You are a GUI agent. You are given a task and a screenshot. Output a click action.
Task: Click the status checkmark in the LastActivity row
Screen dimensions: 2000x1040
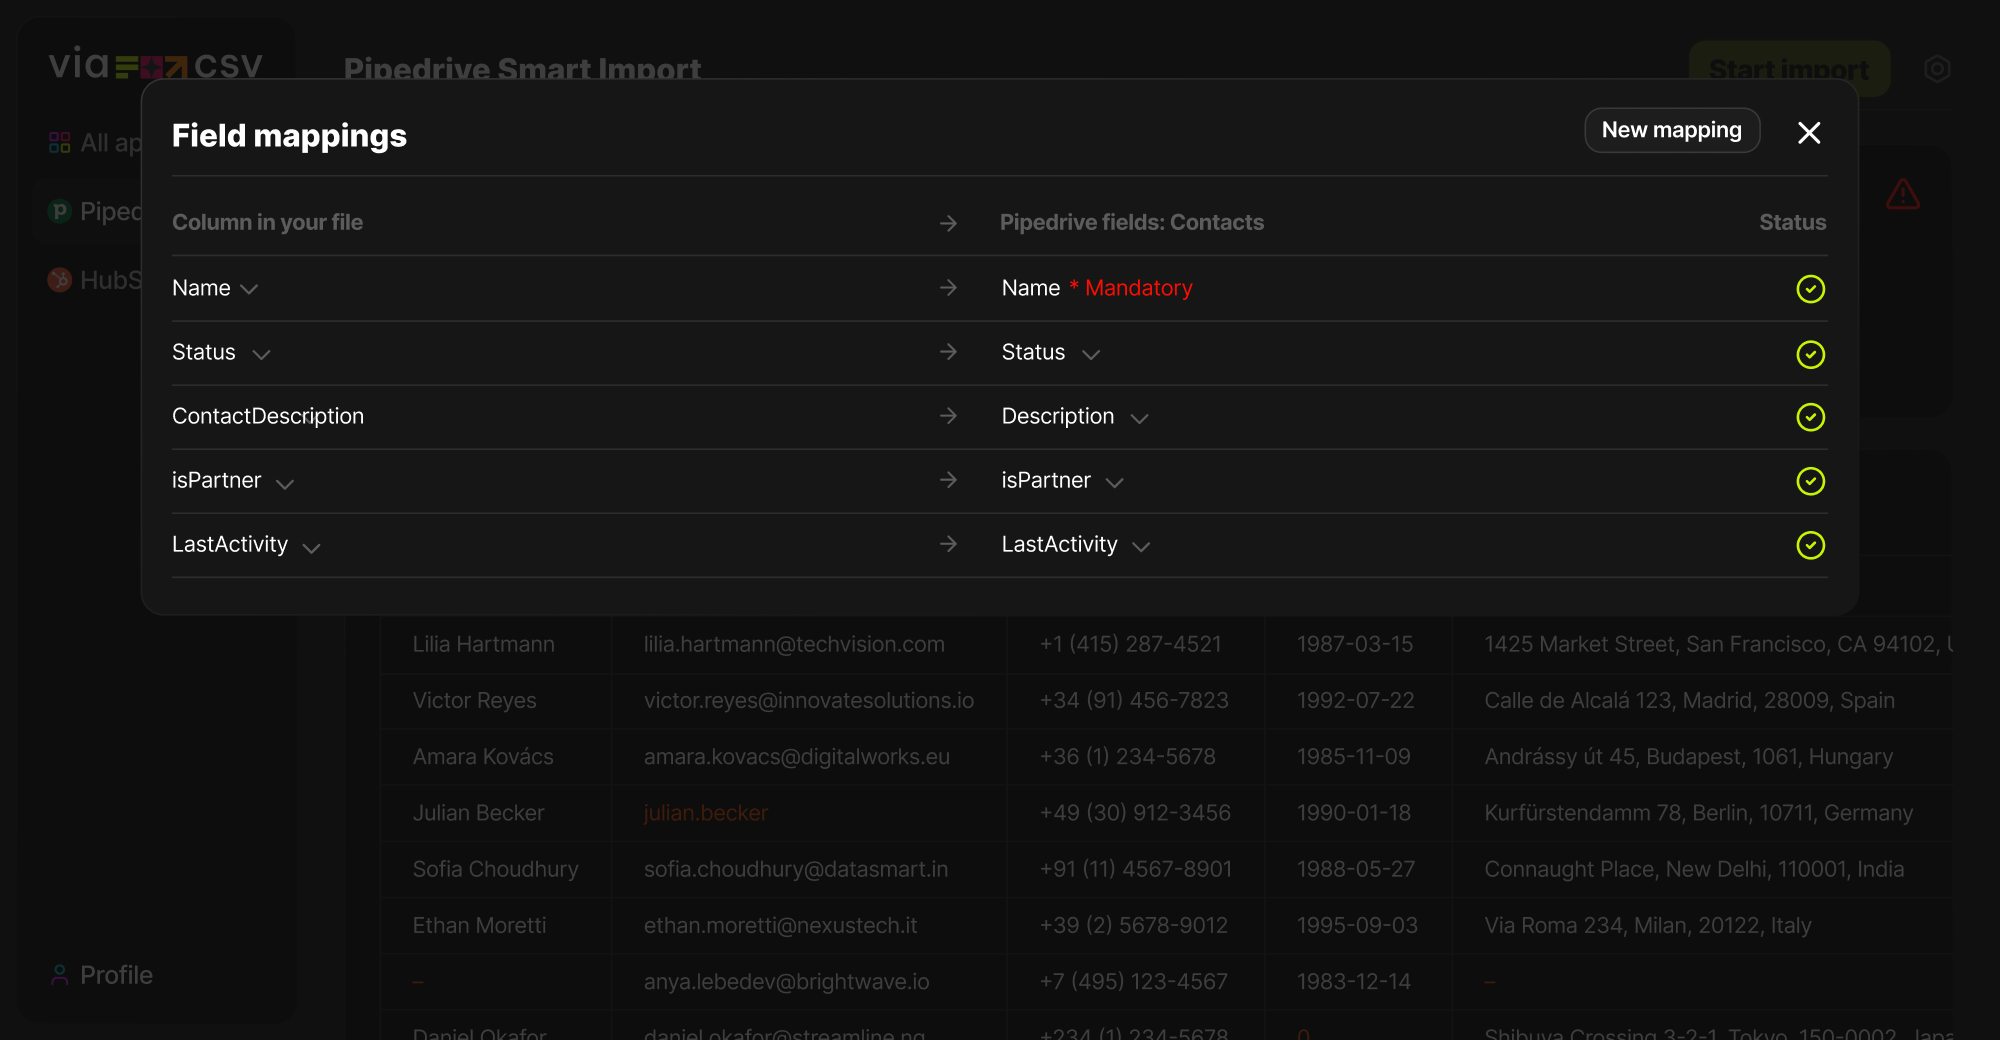[1810, 545]
